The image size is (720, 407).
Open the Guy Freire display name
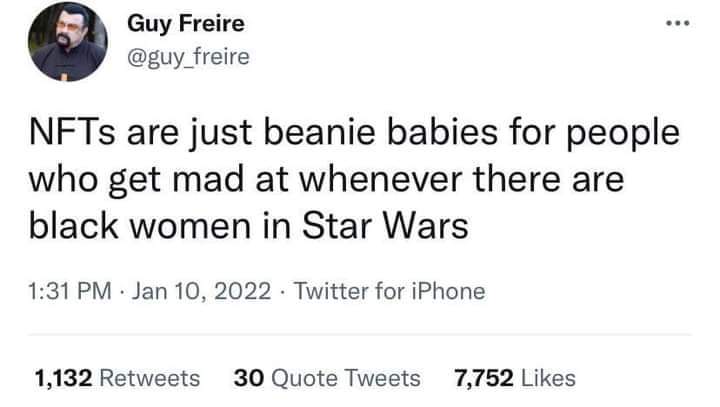[x=186, y=23]
